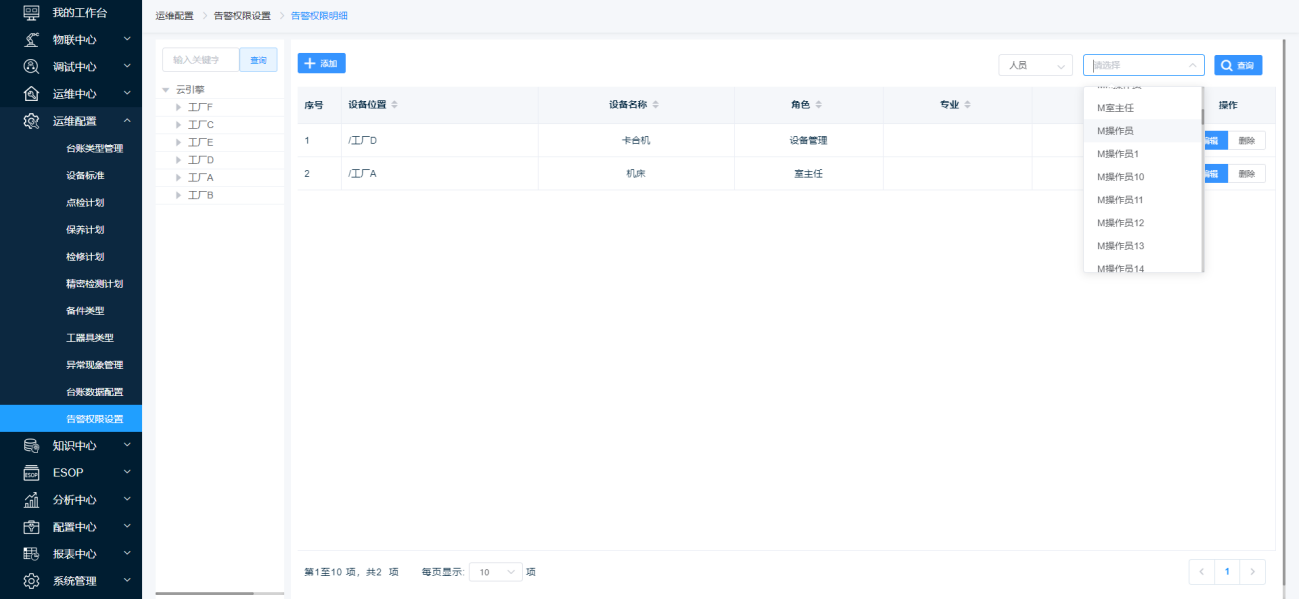Click the 运维中心 house icon
The width and height of the screenshot is (1299, 599).
tap(31, 94)
